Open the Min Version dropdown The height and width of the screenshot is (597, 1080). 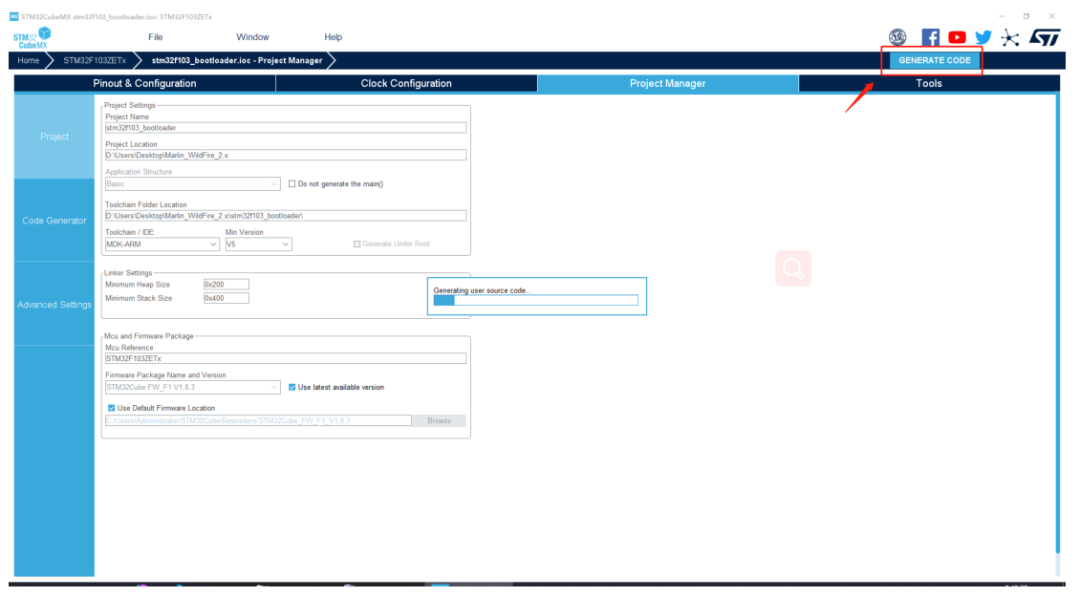pyautogui.click(x=258, y=244)
